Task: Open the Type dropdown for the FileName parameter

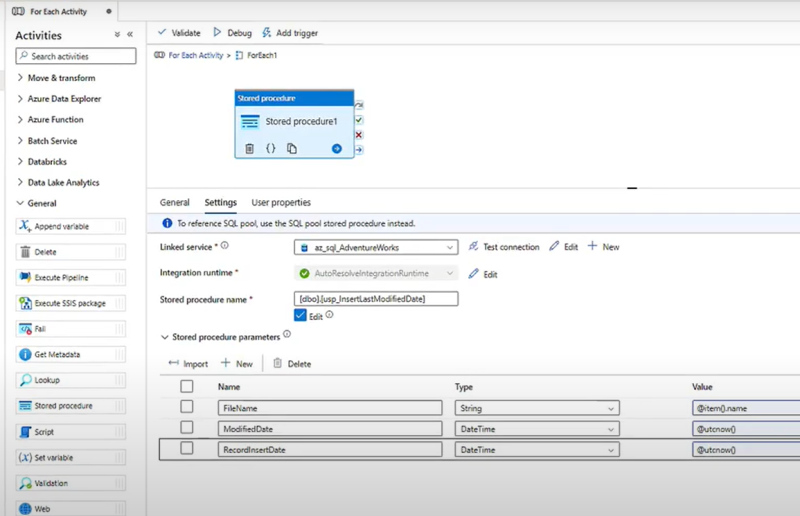Action: pyautogui.click(x=537, y=408)
